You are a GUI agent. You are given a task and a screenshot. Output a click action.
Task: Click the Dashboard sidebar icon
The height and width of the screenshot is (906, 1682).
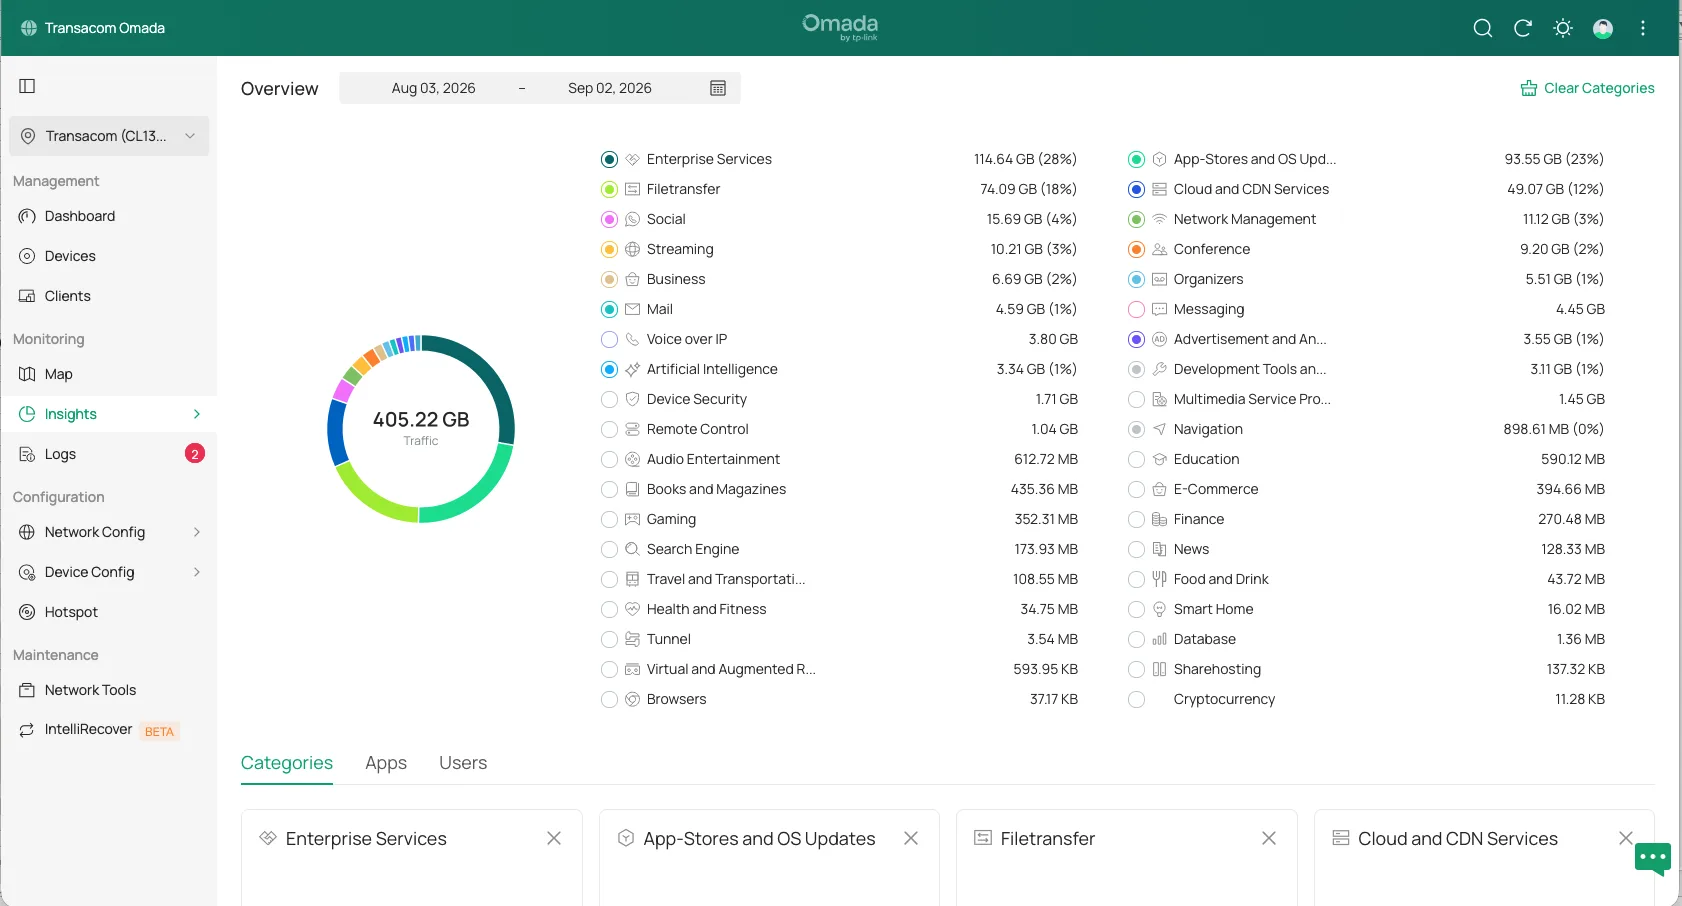point(27,216)
